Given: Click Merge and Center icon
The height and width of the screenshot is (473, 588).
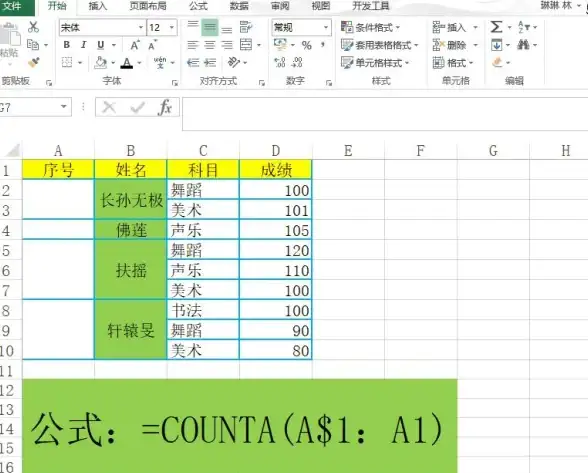Looking at the screenshot, I should (246, 45).
